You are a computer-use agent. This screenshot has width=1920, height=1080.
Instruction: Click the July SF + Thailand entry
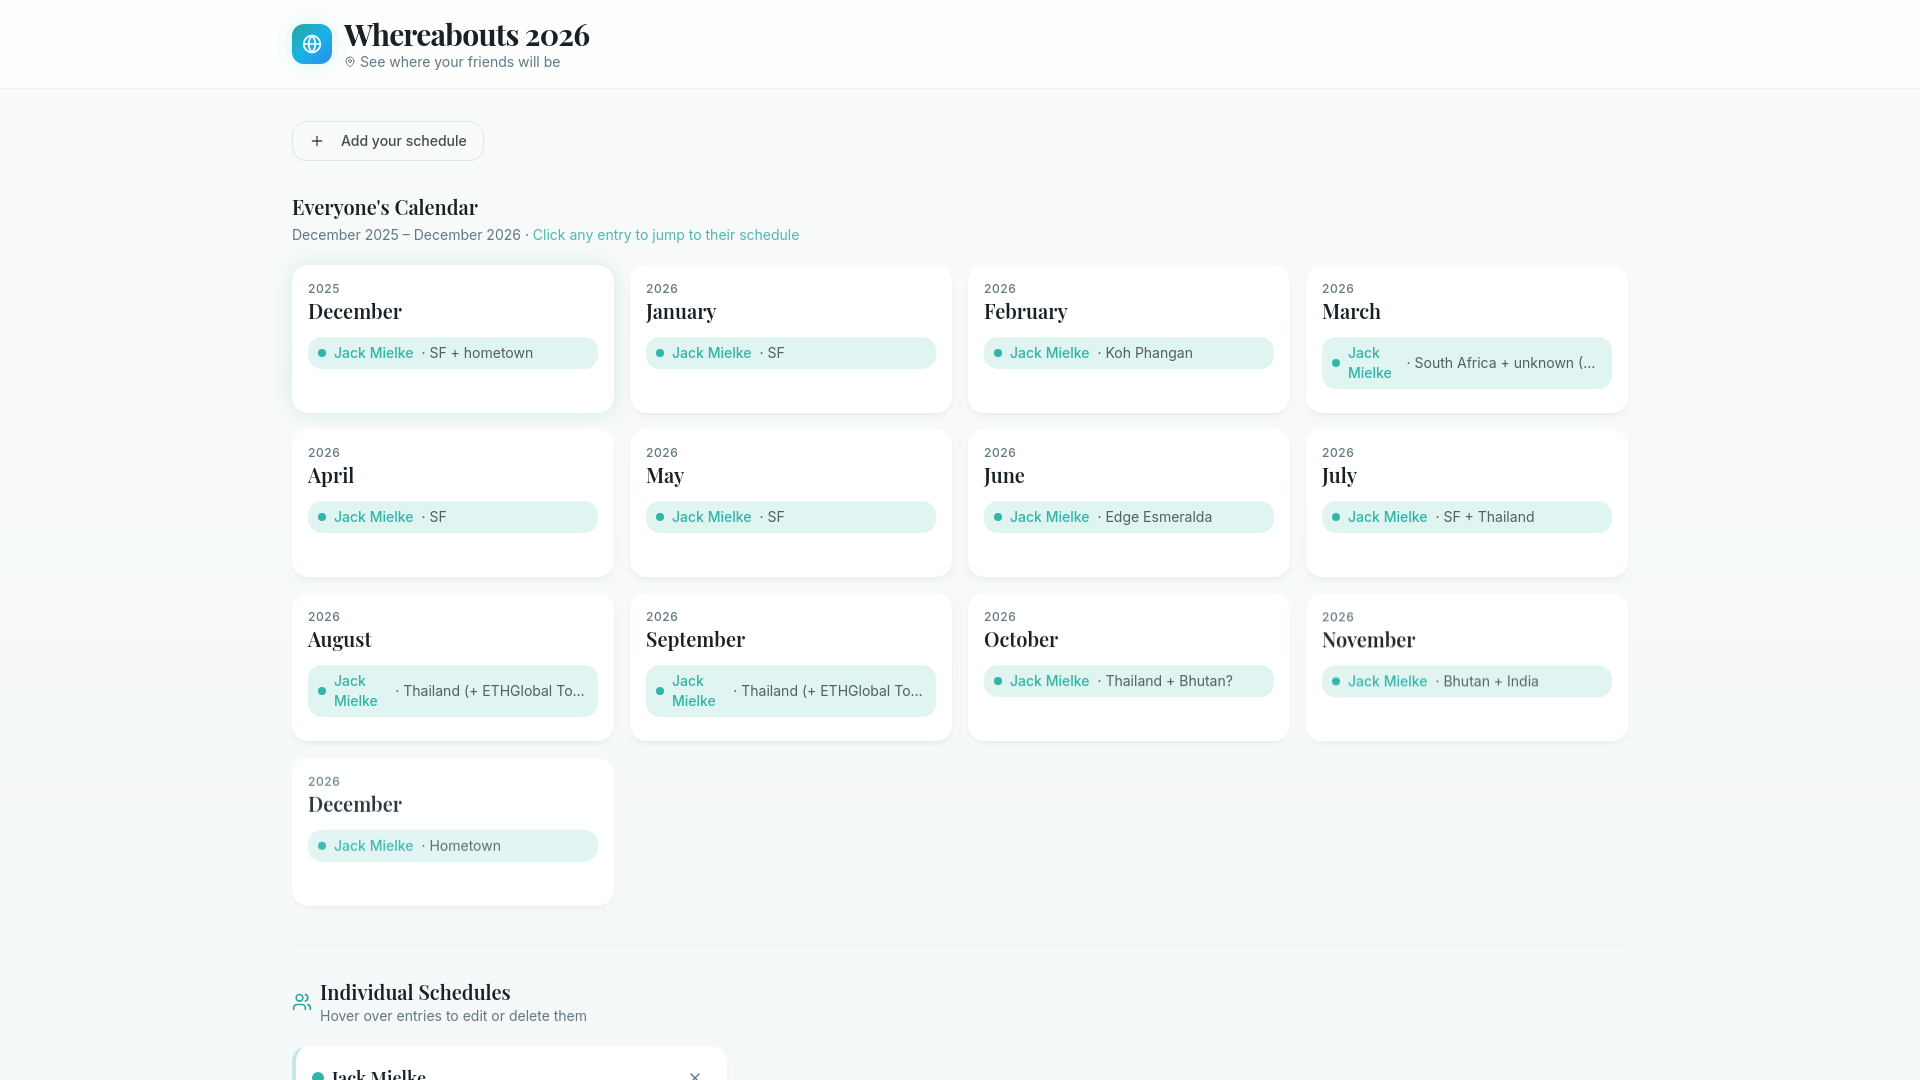[1465, 517]
